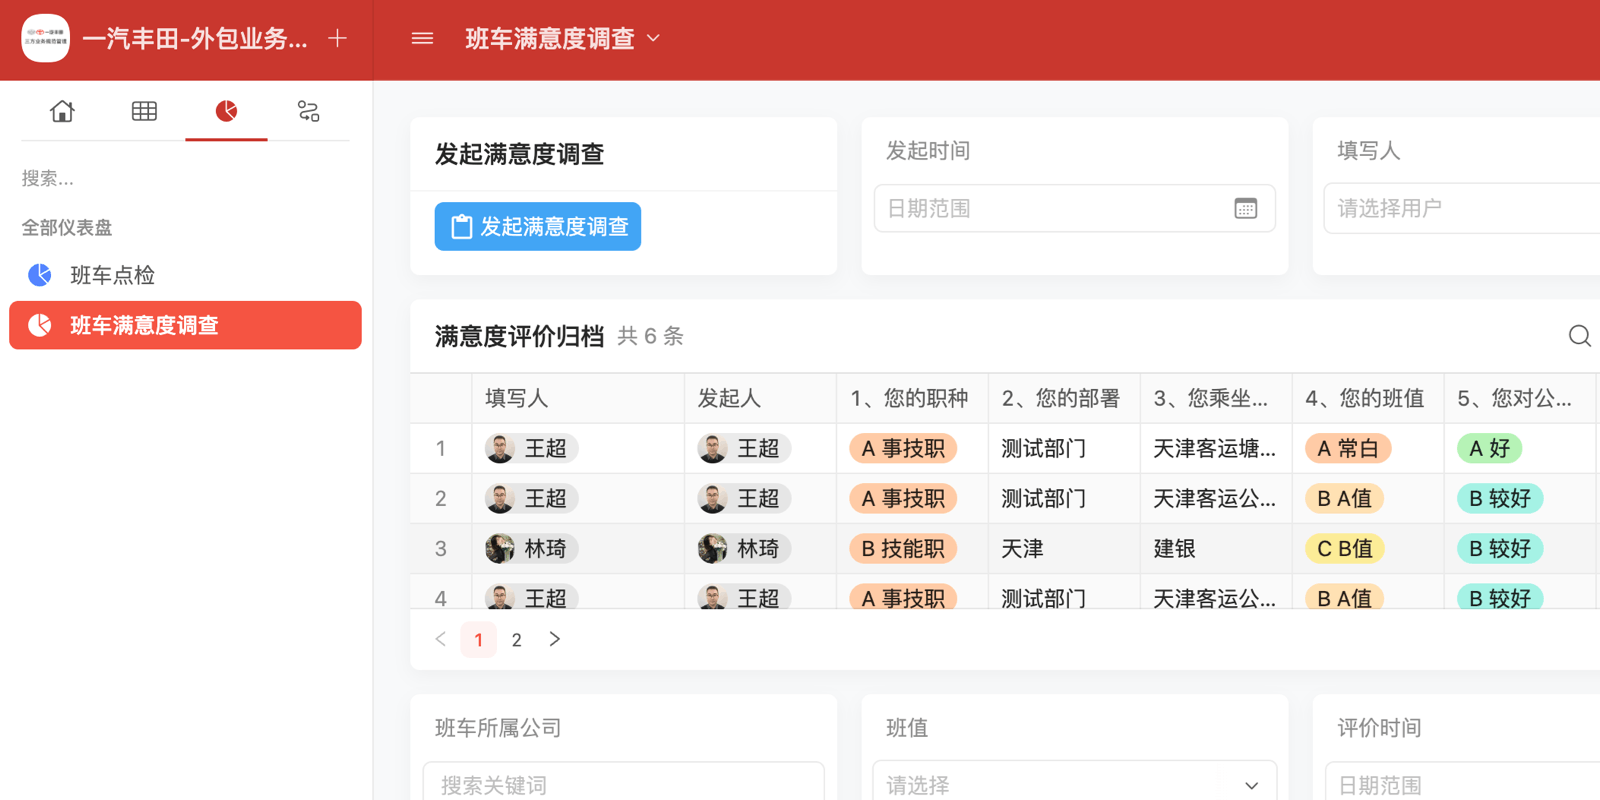Click the search icon in archive table
Screen dimensions: 1600x800
pyautogui.click(x=1579, y=336)
